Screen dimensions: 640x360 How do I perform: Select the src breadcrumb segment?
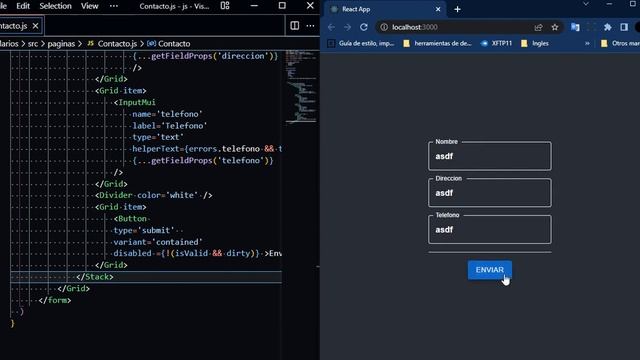pos(33,44)
